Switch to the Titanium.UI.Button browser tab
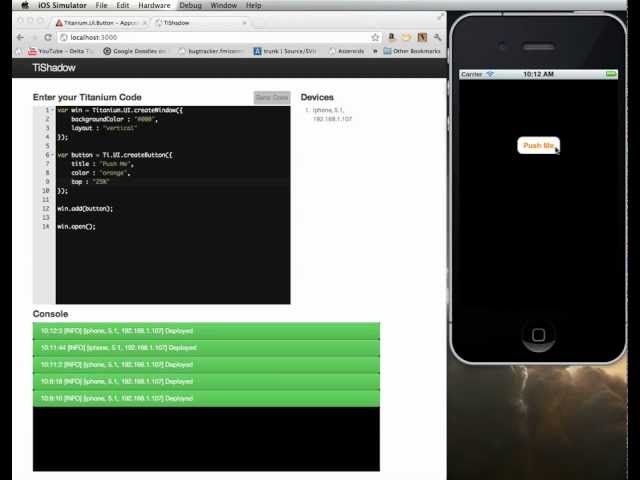 click(x=101, y=23)
